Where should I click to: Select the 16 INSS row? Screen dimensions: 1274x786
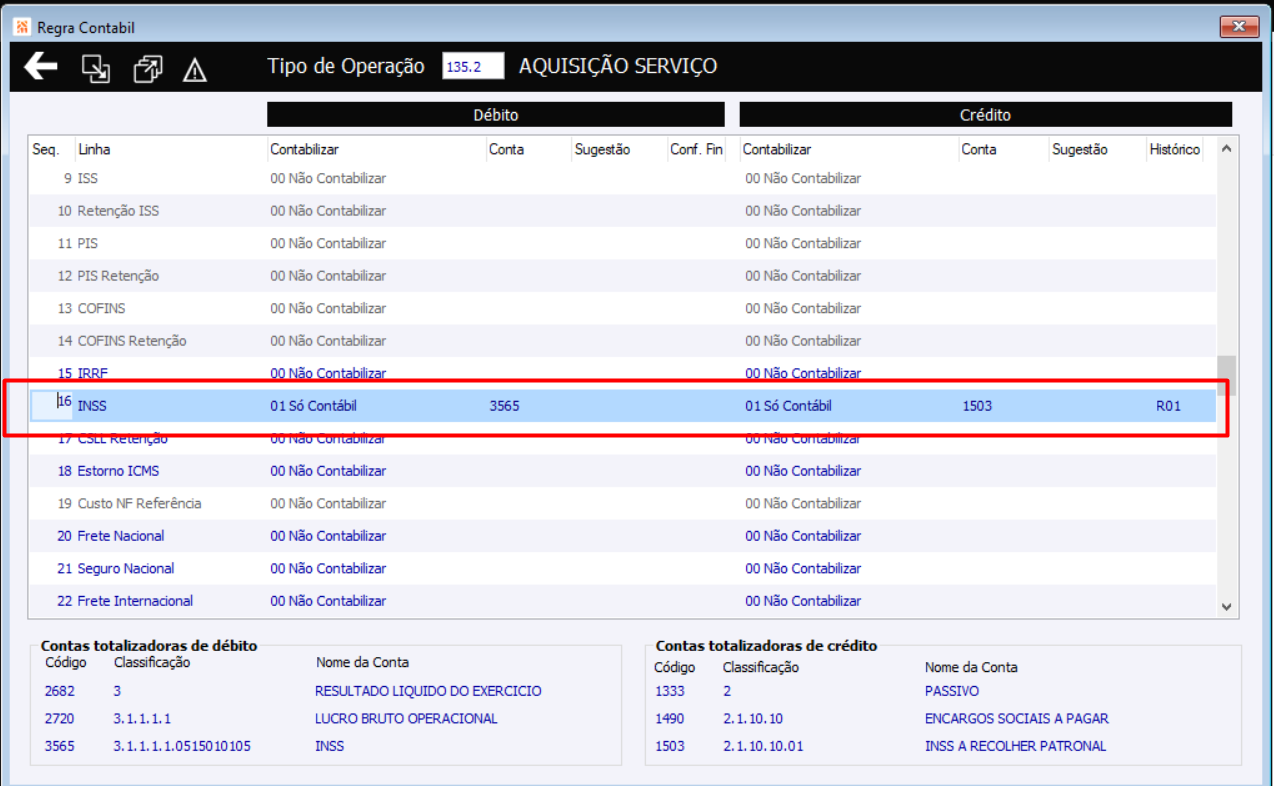623,406
